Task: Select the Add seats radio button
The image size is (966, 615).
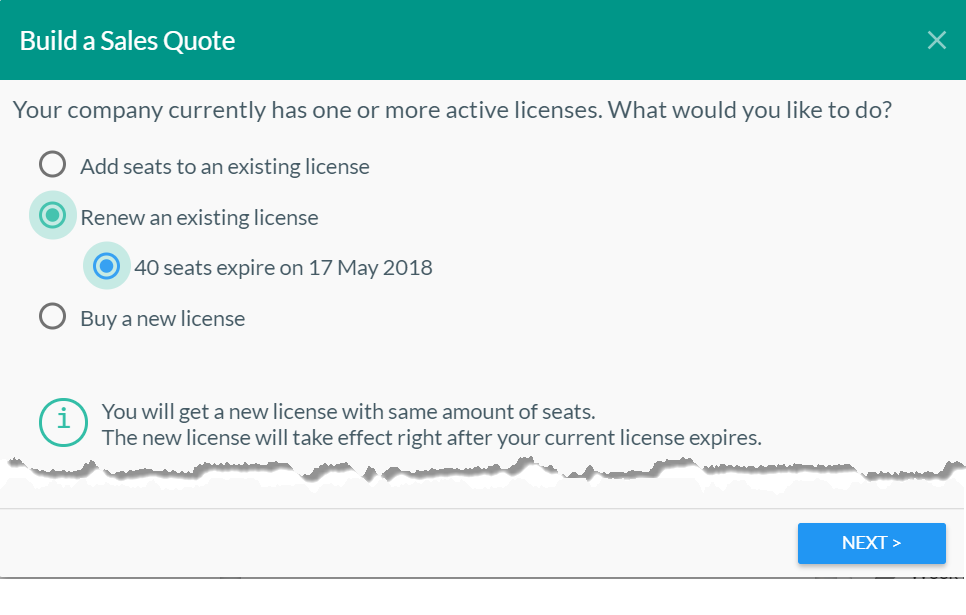Action: click(52, 164)
